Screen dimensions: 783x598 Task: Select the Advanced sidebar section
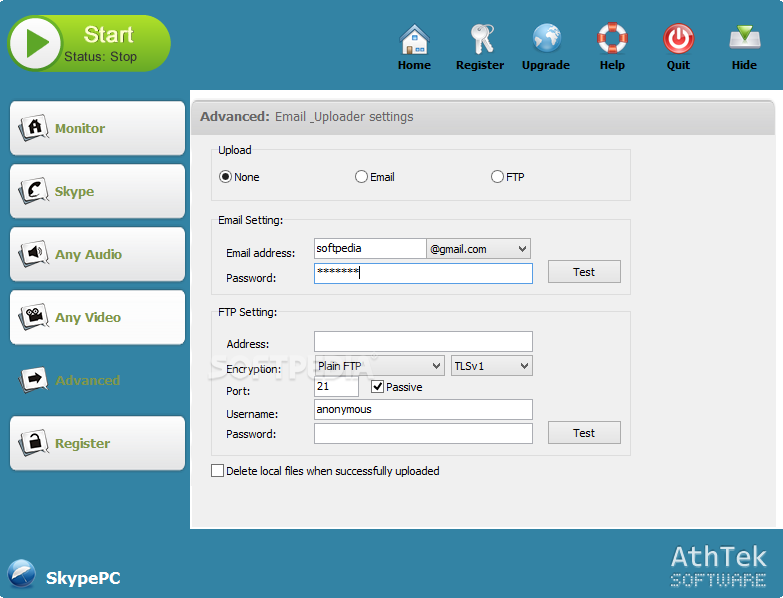(97, 380)
